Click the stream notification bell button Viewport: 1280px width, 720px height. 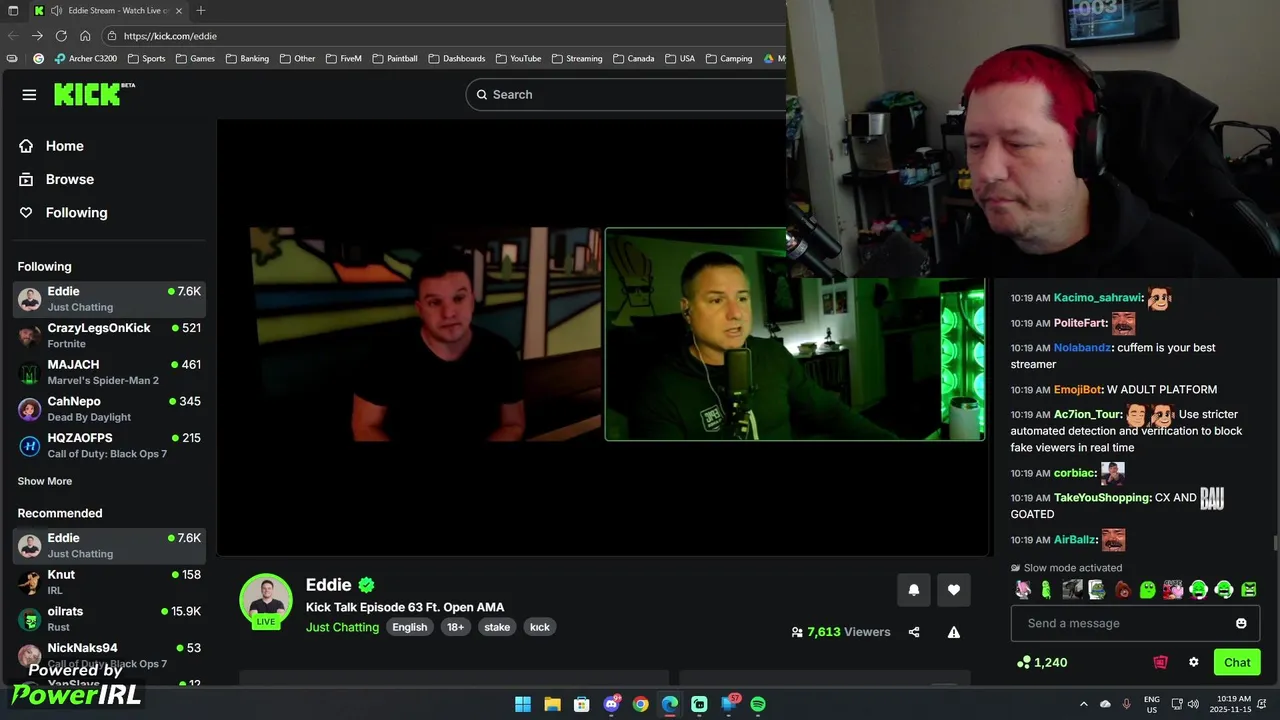(913, 590)
